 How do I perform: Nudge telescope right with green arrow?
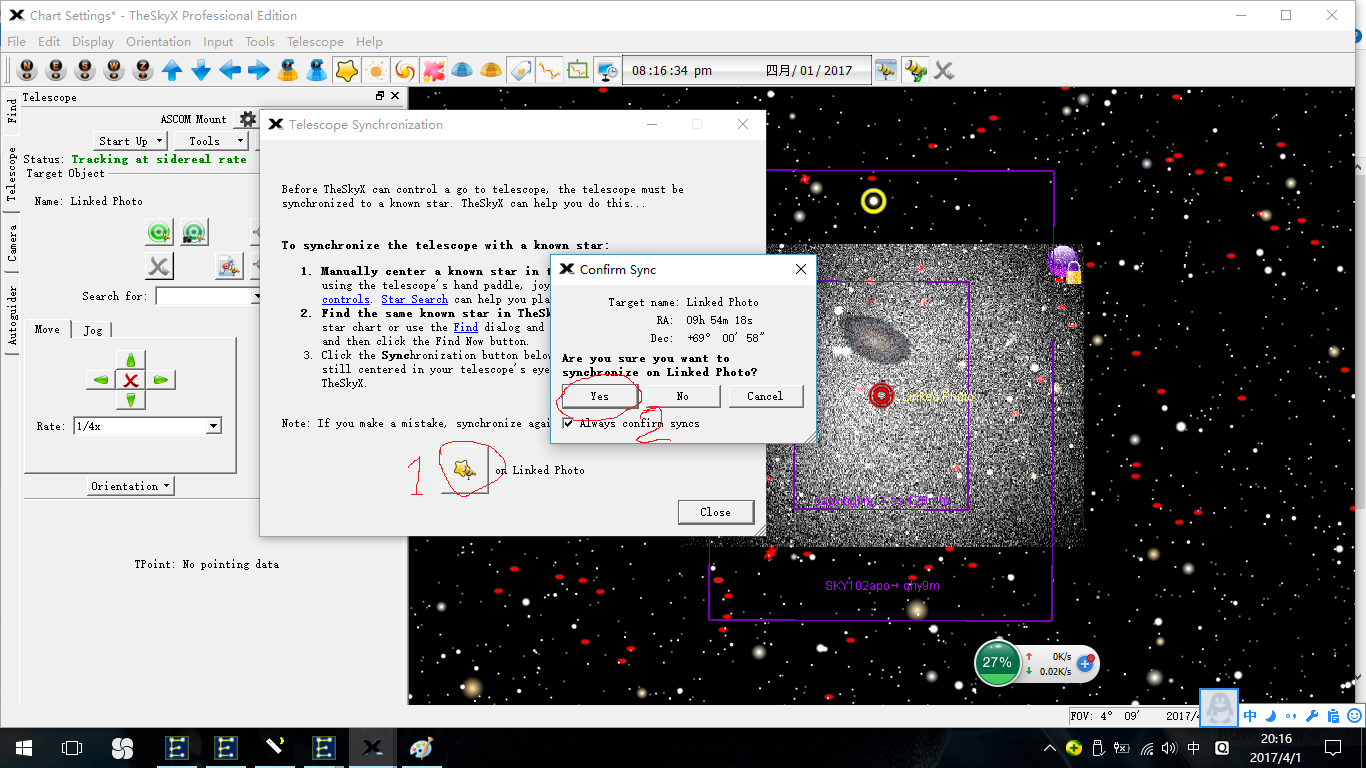pos(160,380)
